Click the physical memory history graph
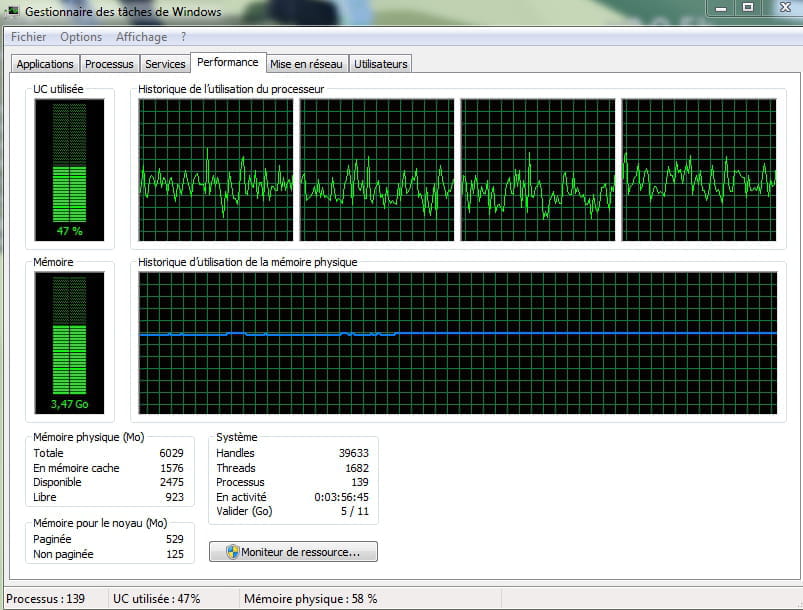Viewport: 803px width, 610px height. pyautogui.click(x=458, y=343)
